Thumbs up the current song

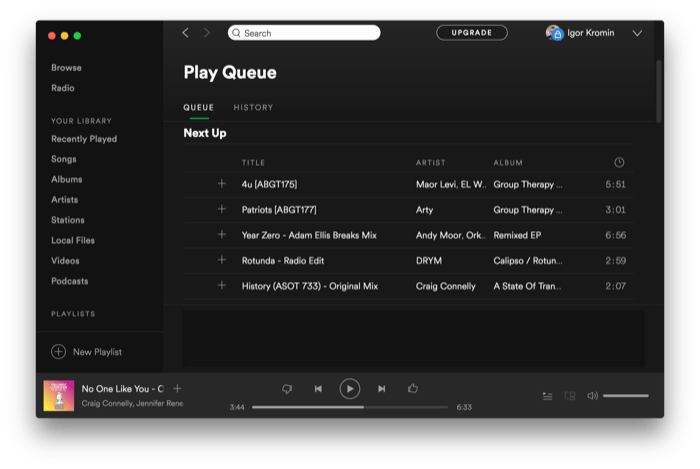412,388
